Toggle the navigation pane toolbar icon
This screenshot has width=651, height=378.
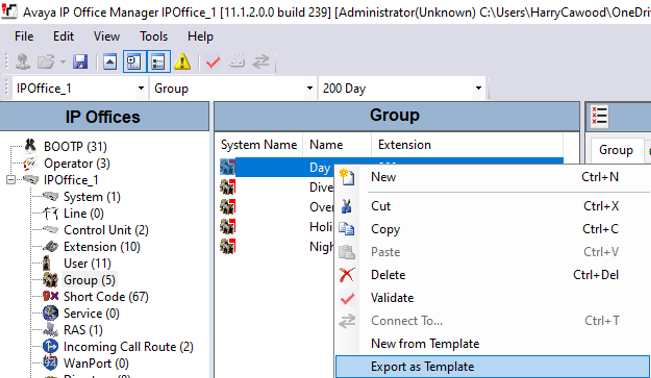[x=134, y=62]
